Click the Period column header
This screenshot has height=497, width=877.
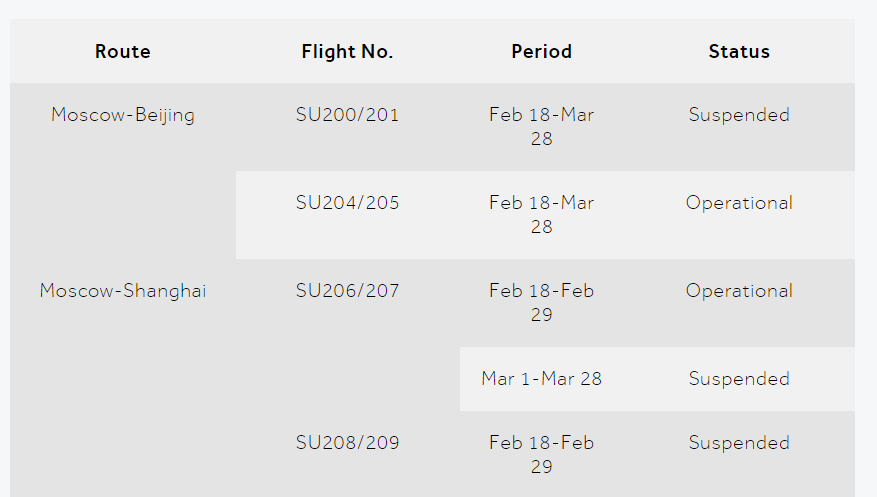click(541, 51)
